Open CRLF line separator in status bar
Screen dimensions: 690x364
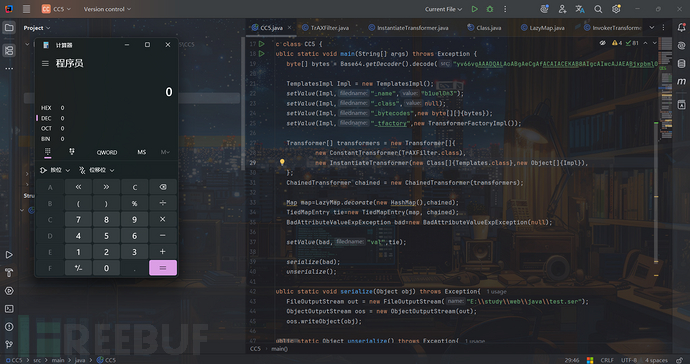[607, 360]
